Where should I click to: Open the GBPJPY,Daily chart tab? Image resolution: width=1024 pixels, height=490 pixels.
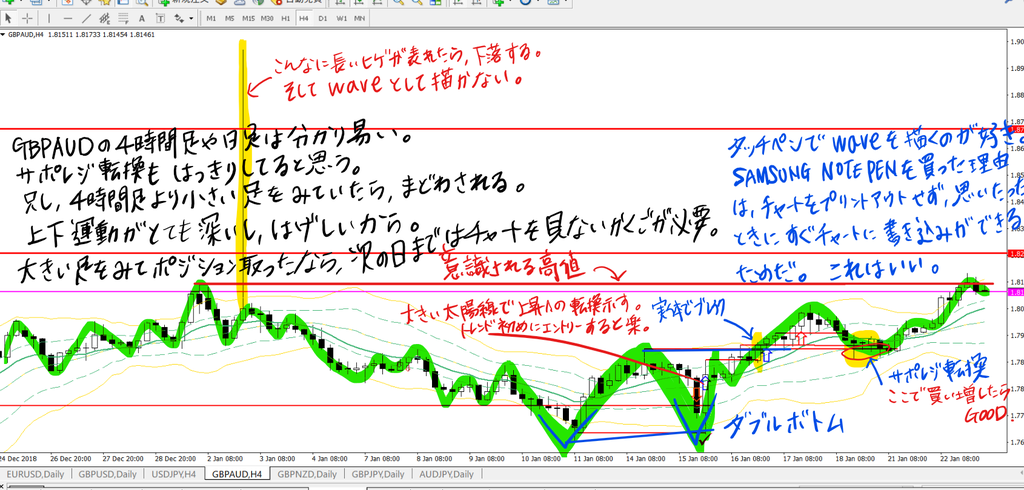click(x=377, y=474)
